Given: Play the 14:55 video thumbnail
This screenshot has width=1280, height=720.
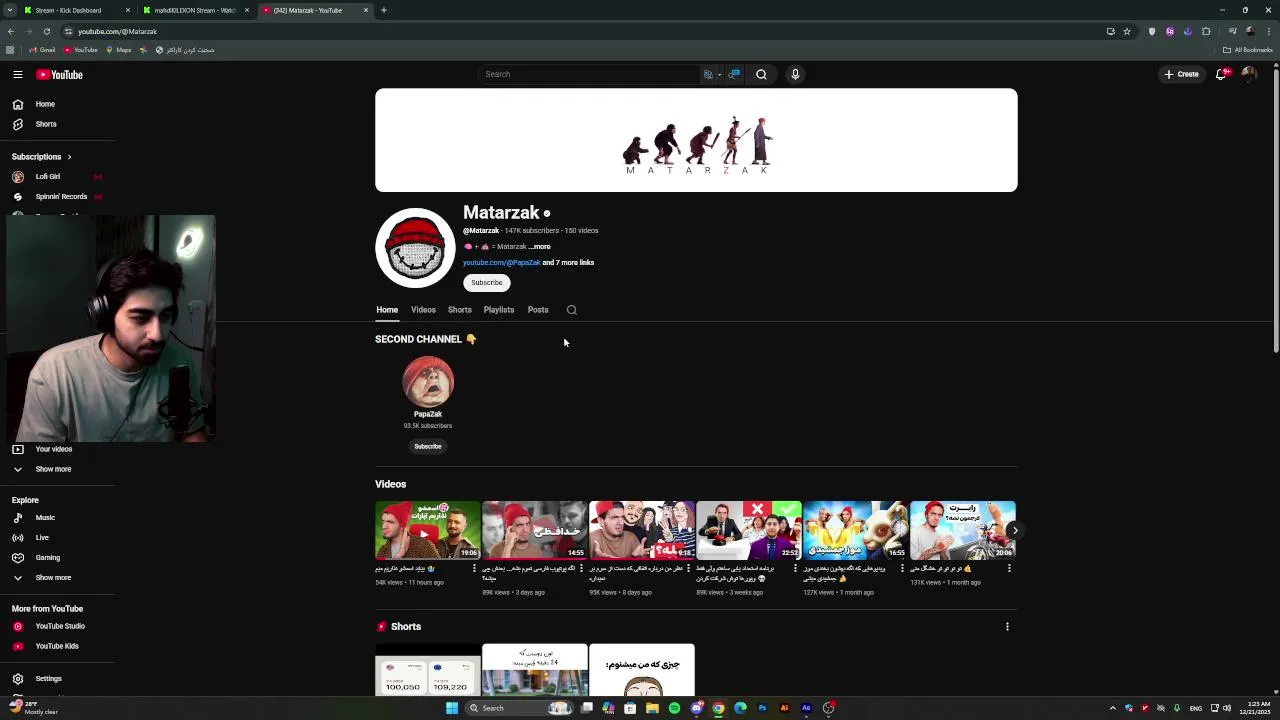Looking at the screenshot, I should point(534,530).
